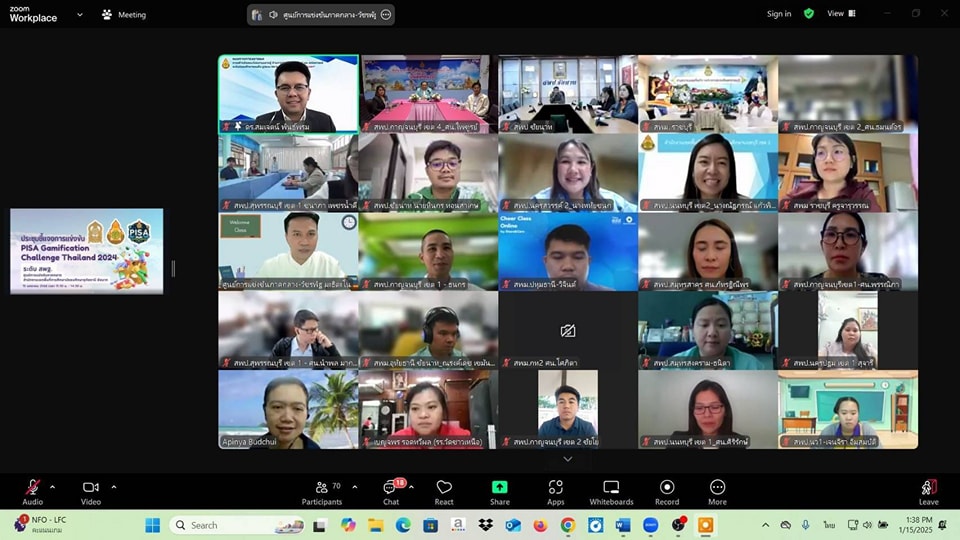Open Task View on the taskbar

coord(320,525)
